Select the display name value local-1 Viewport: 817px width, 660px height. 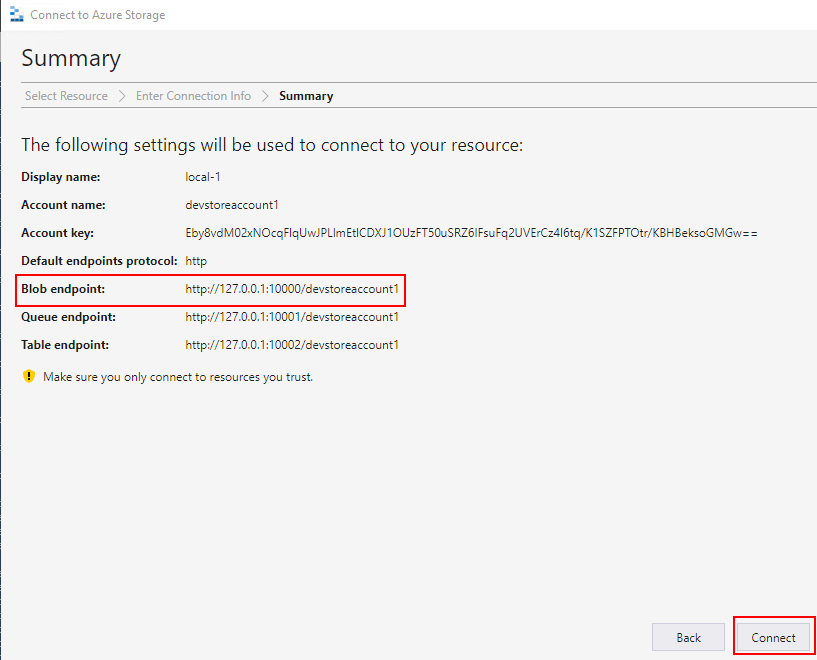click(x=203, y=177)
